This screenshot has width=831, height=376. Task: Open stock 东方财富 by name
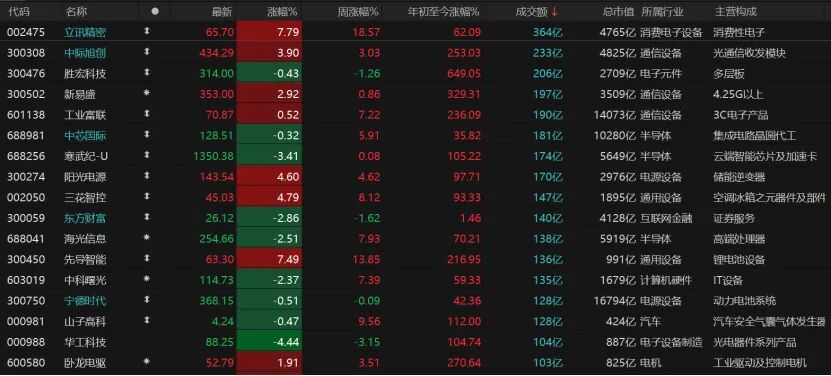tap(85, 218)
